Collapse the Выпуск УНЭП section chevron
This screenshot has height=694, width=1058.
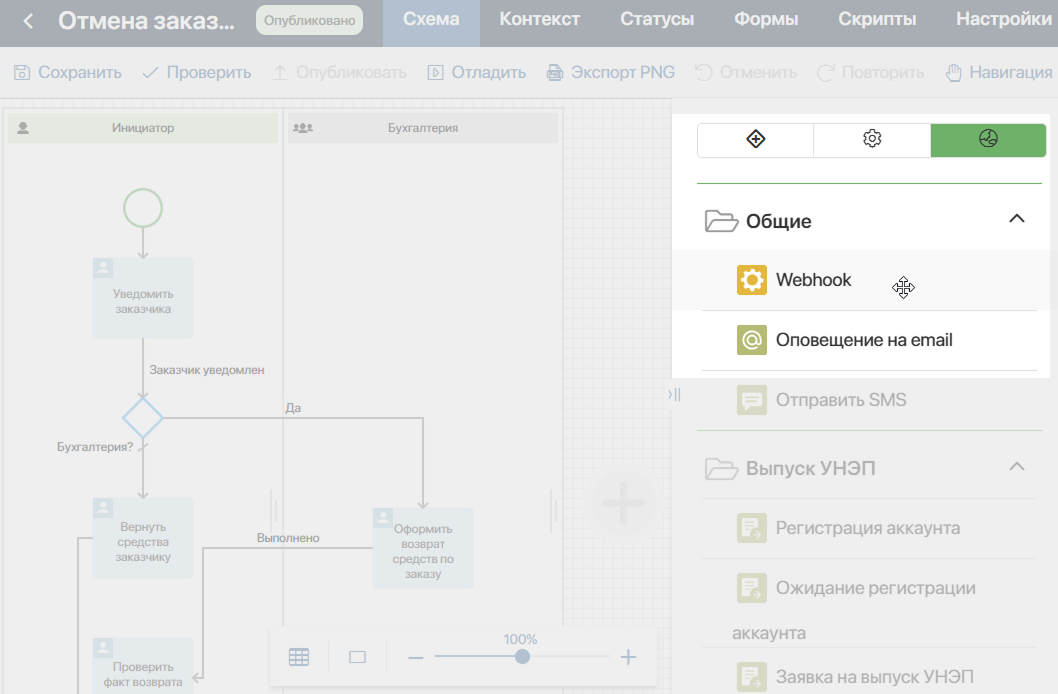1017,467
